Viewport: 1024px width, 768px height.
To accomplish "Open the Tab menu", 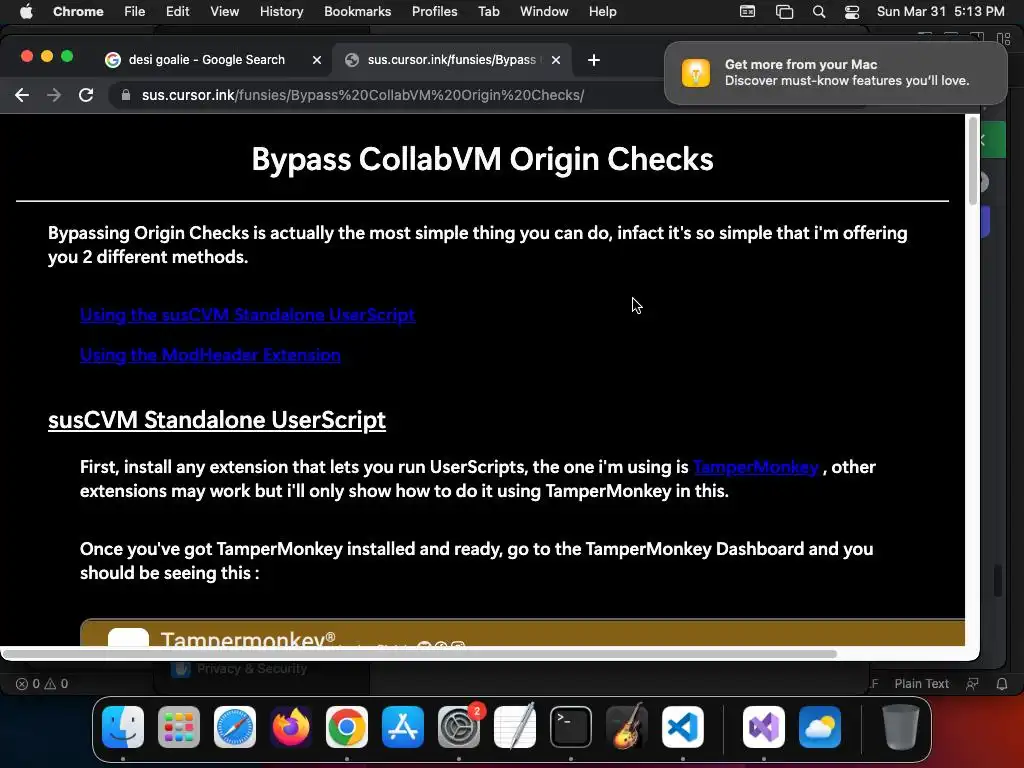I will click(488, 12).
